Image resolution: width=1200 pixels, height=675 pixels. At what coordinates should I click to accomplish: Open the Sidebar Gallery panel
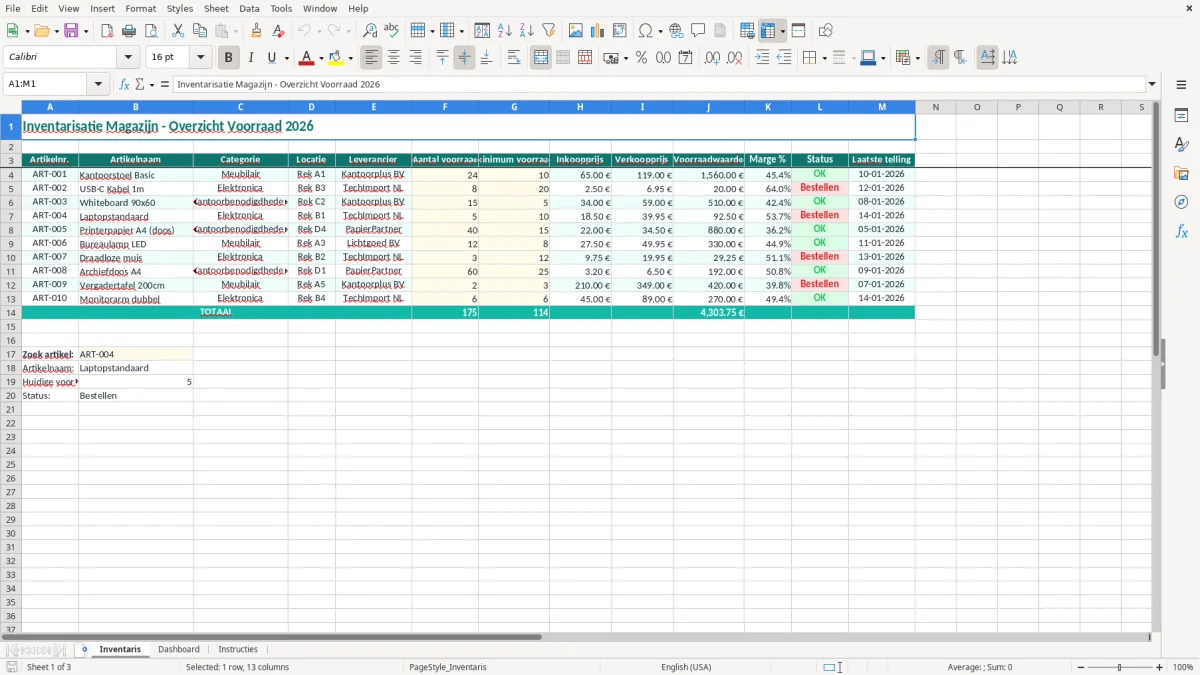tap(1181, 174)
